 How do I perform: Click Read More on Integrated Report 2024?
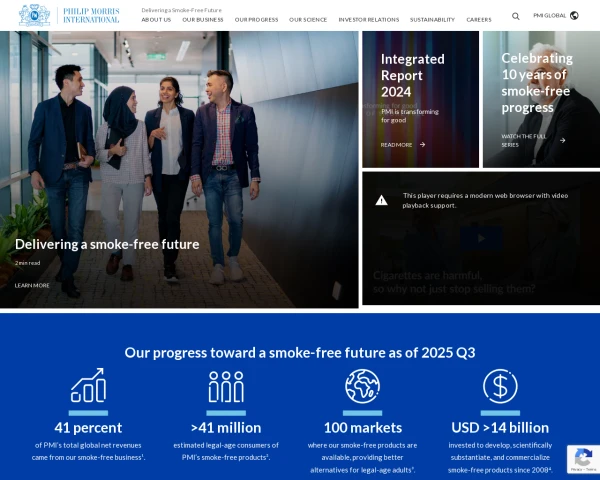pos(402,144)
